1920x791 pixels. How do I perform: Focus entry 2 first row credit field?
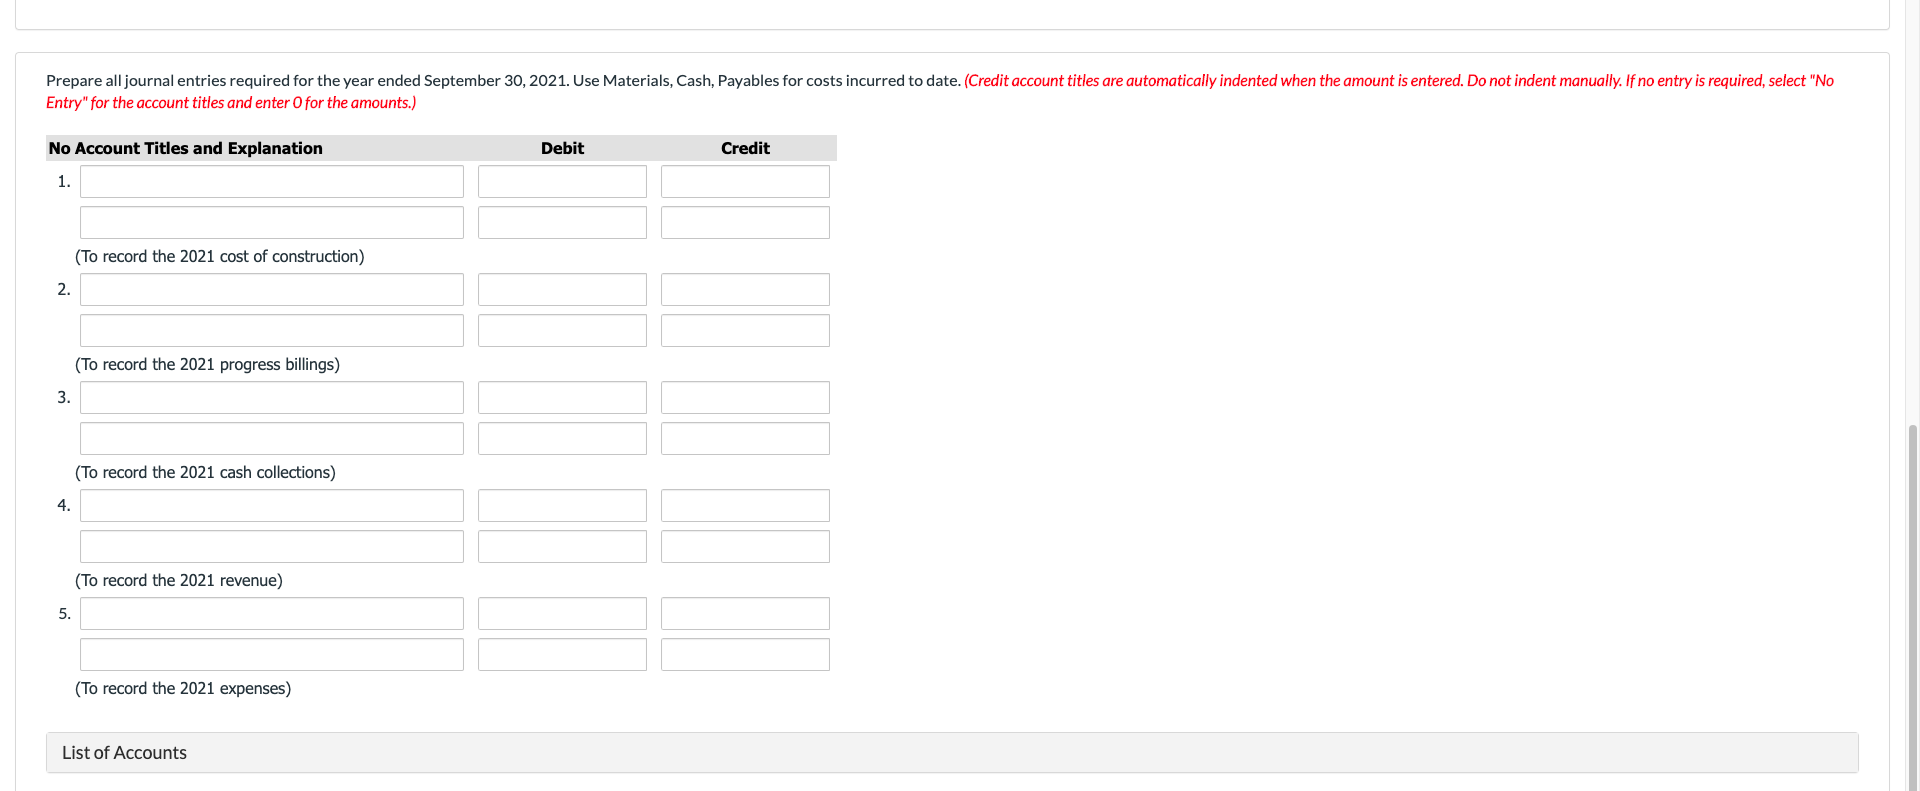point(745,289)
